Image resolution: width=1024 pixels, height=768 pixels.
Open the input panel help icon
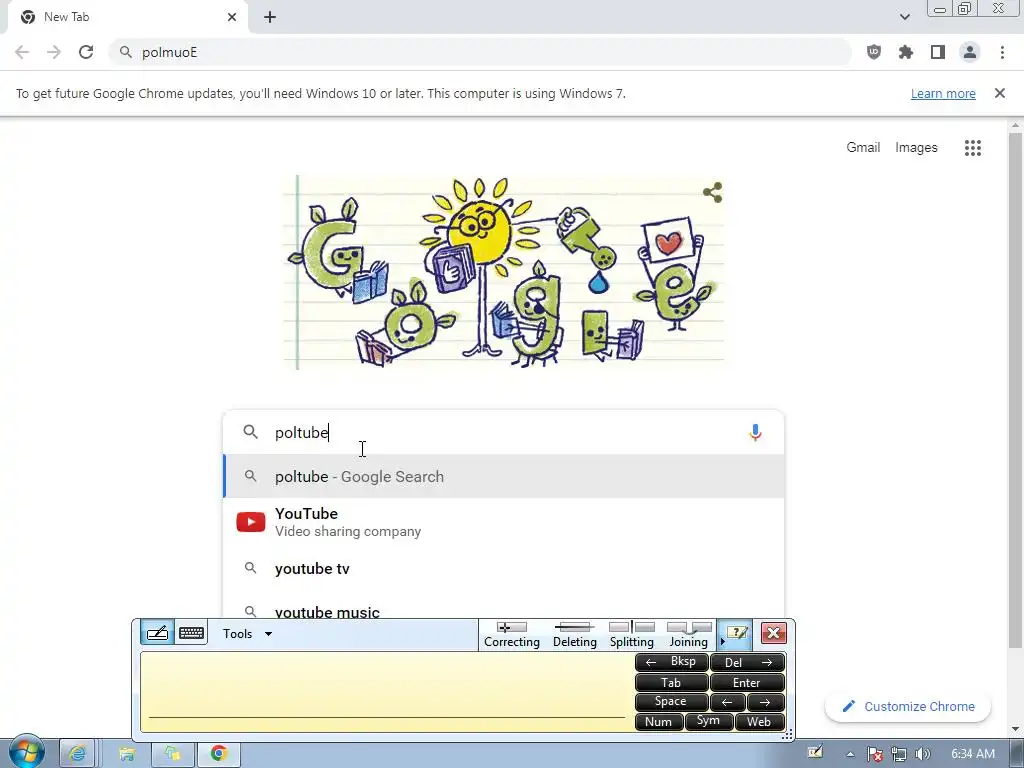point(737,633)
